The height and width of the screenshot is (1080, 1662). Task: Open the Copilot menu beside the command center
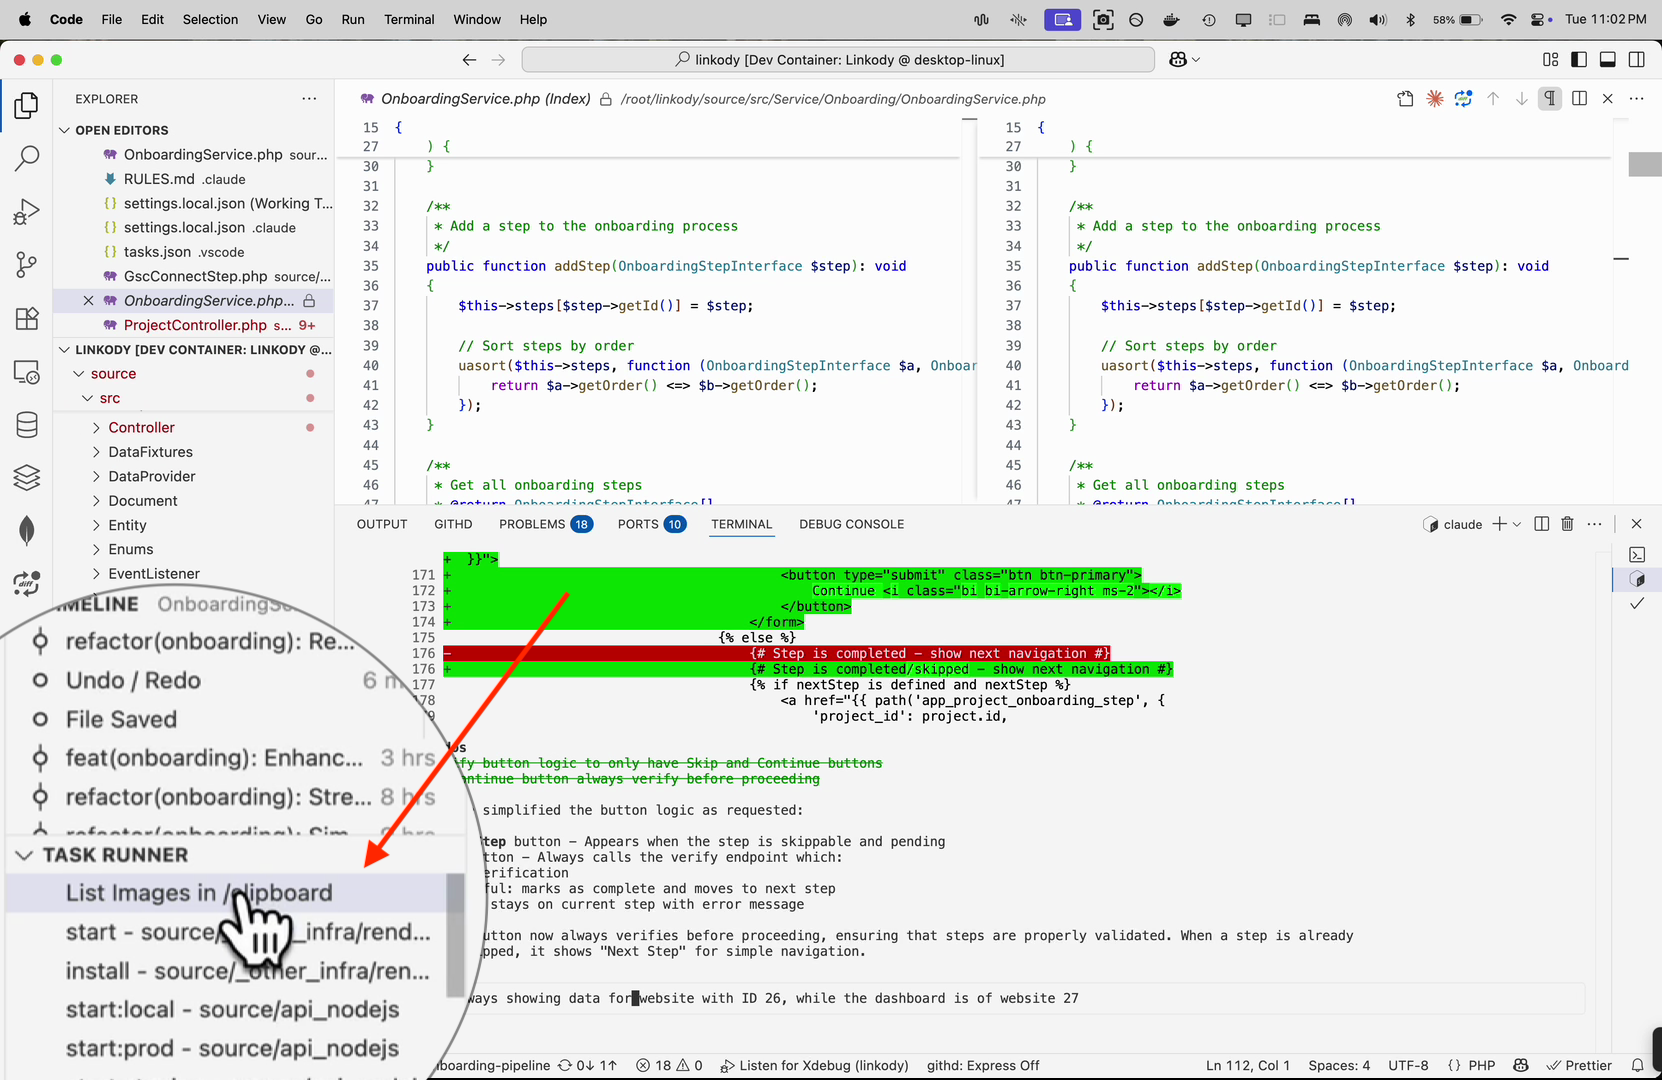[x=1184, y=60]
